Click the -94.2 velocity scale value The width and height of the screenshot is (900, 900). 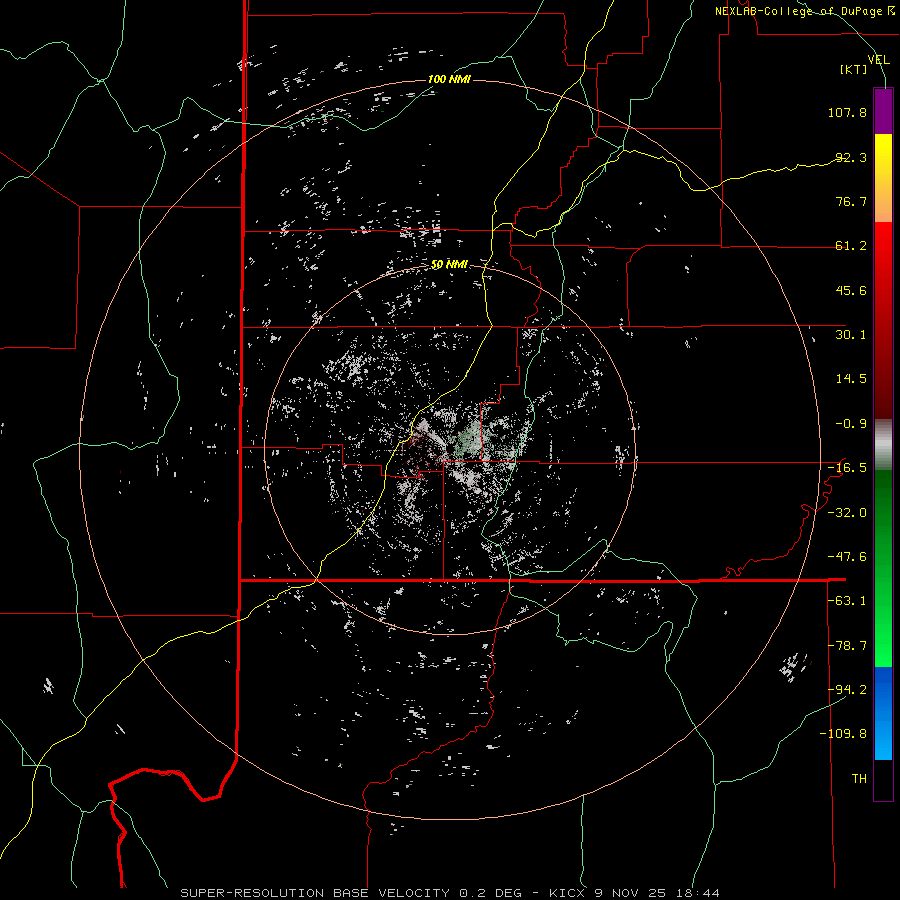tap(847, 690)
